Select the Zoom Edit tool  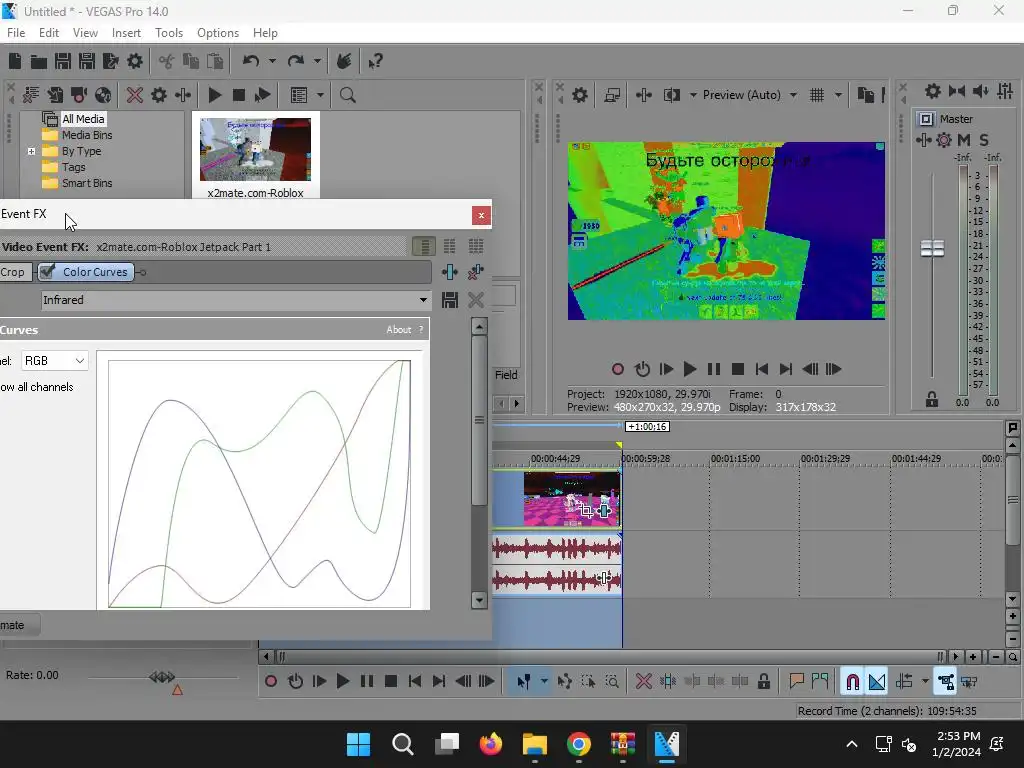(612, 682)
